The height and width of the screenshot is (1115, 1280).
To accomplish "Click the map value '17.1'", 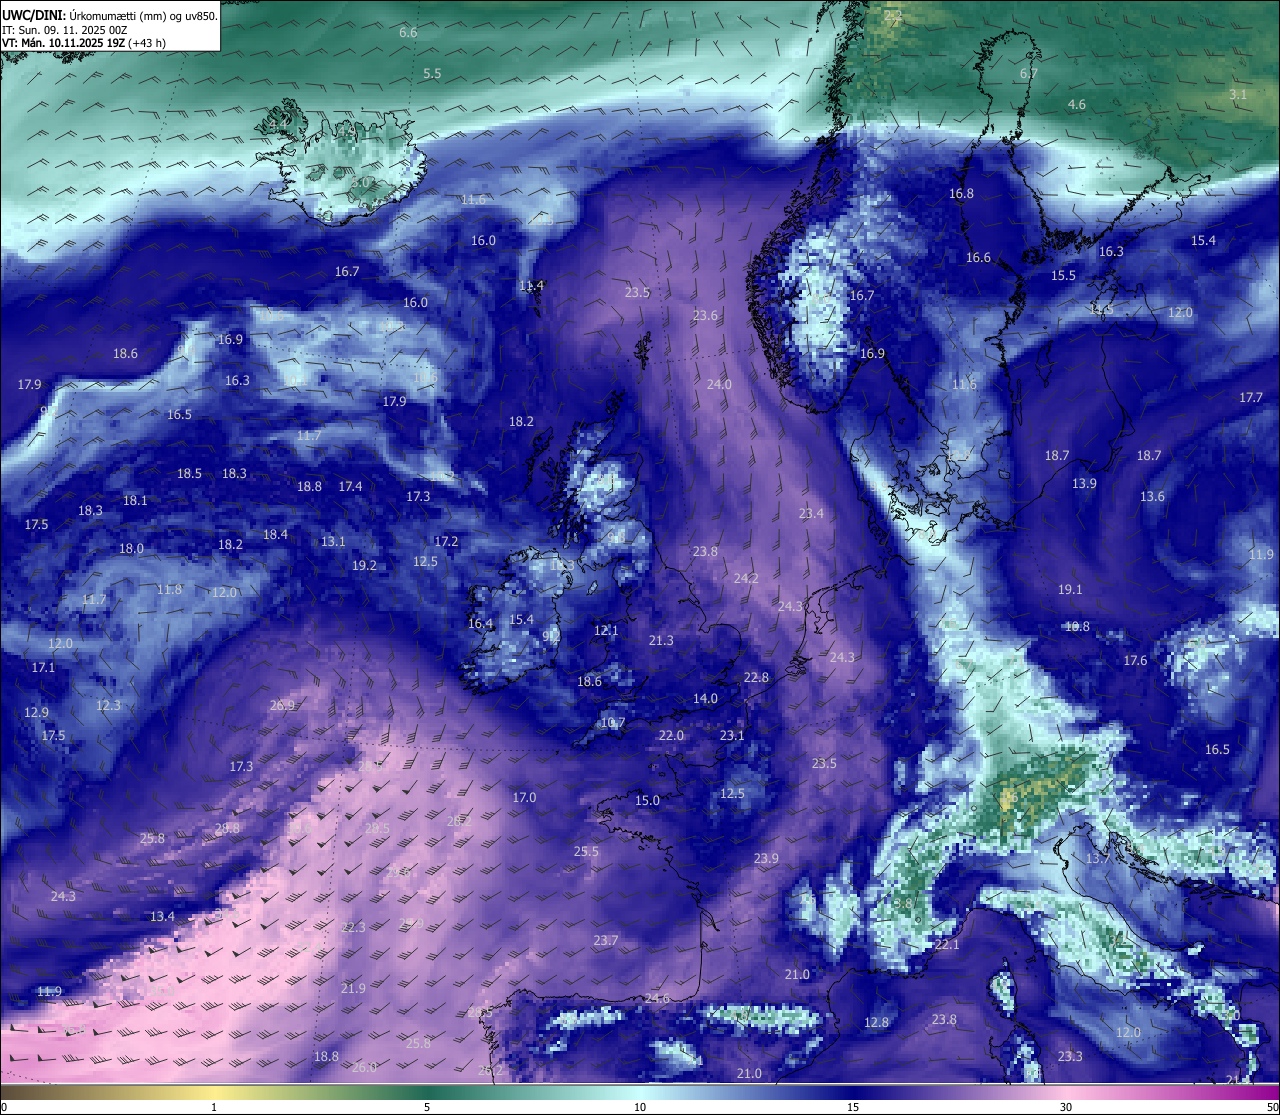I will tap(43, 668).
